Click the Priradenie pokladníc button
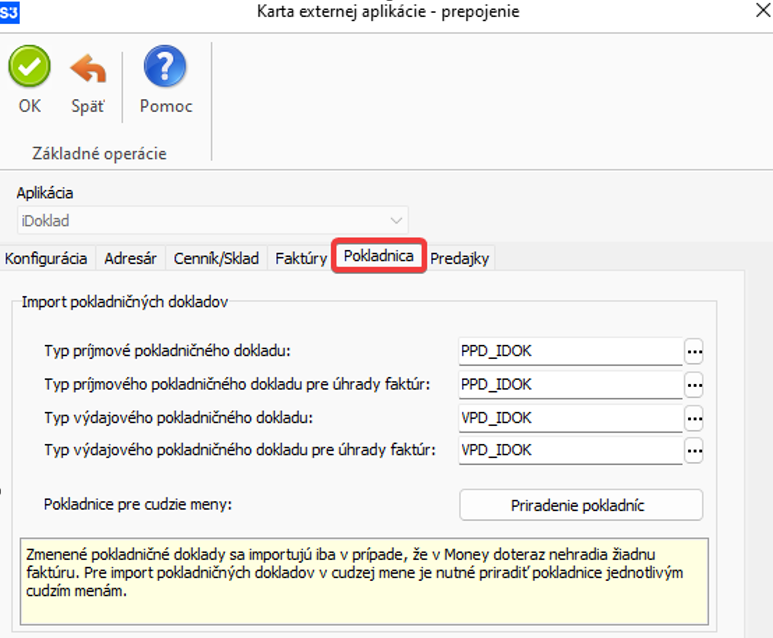This screenshot has width=773, height=638. point(581,505)
